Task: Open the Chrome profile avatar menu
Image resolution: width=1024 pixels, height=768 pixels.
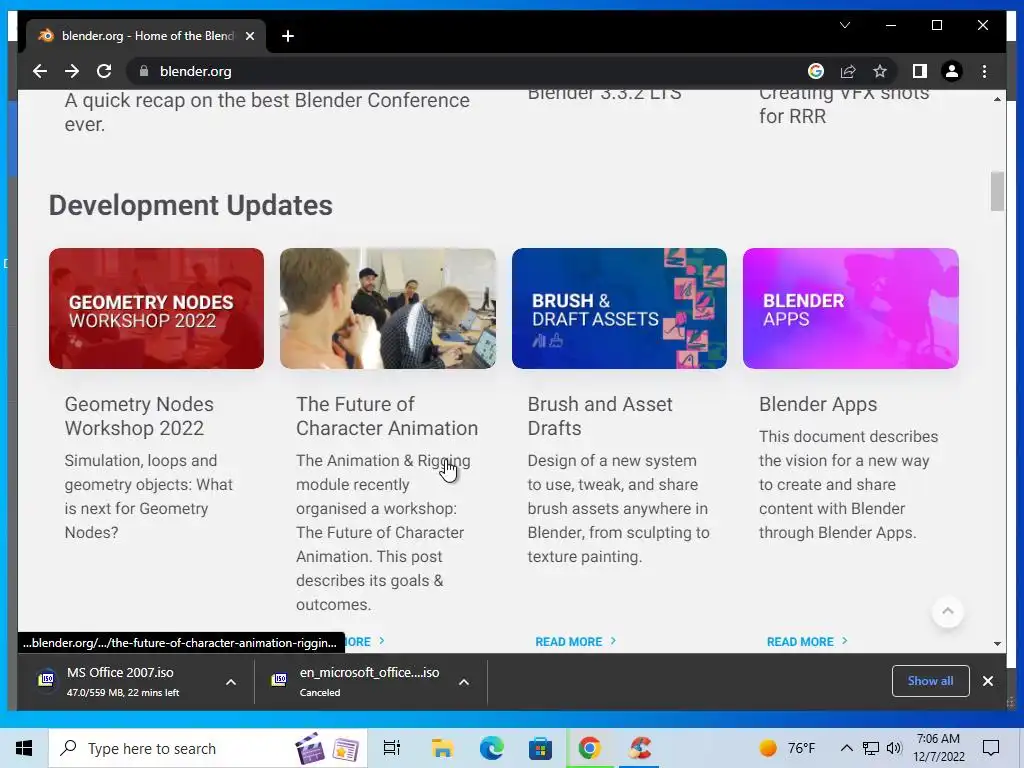Action: [952, 71]
